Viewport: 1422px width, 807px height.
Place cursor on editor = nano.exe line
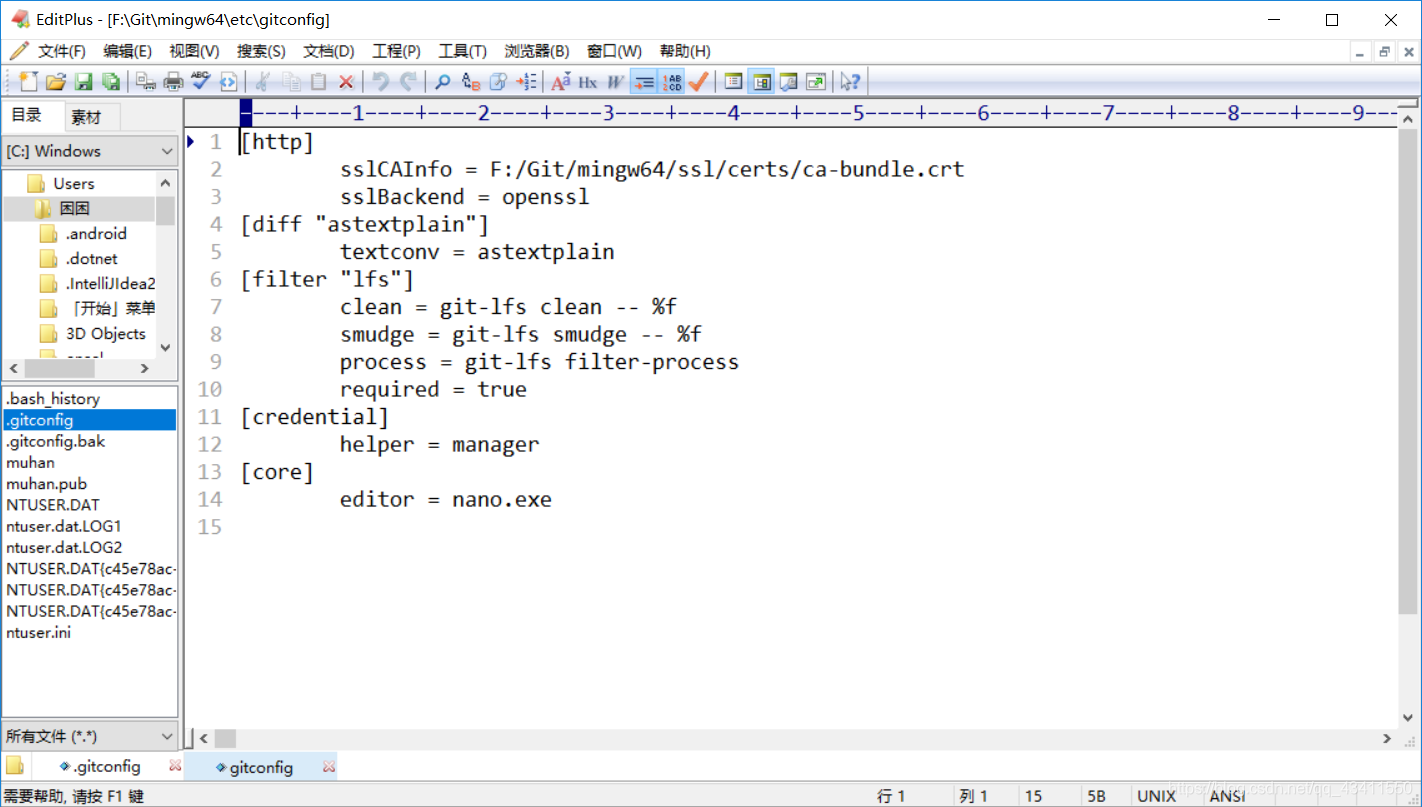pos(445,499)
